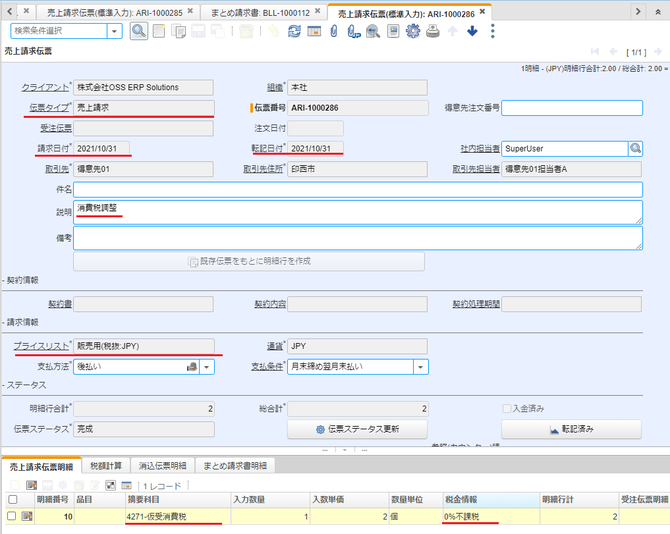670x534 pixels.
Task: Open the 税額計算 detail tab
Action: 106,466
